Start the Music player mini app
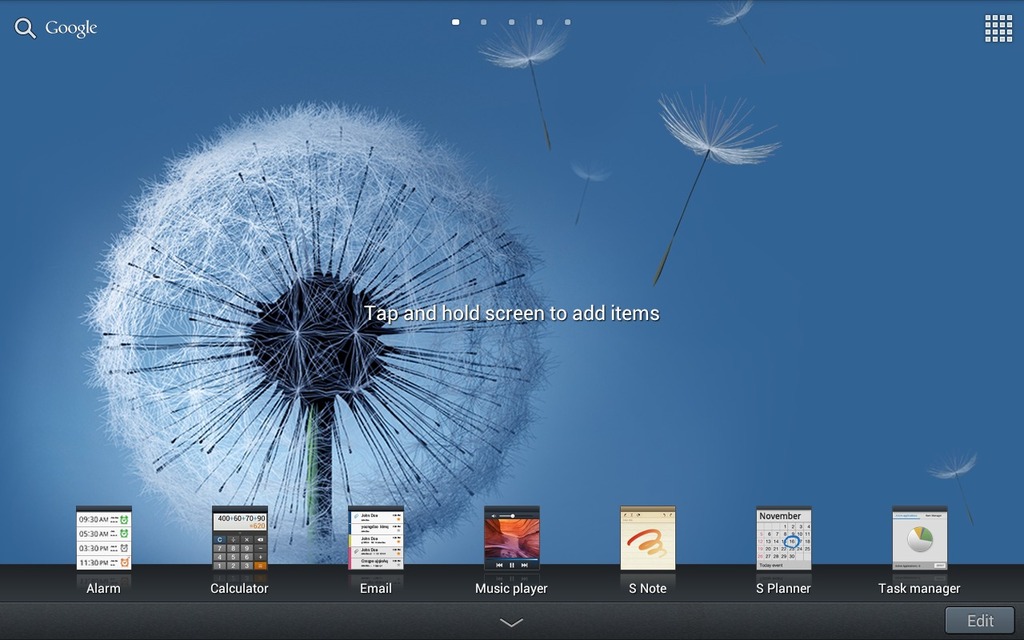The width and height of the screenshot is (1024, 640). [x=512, y=538]
